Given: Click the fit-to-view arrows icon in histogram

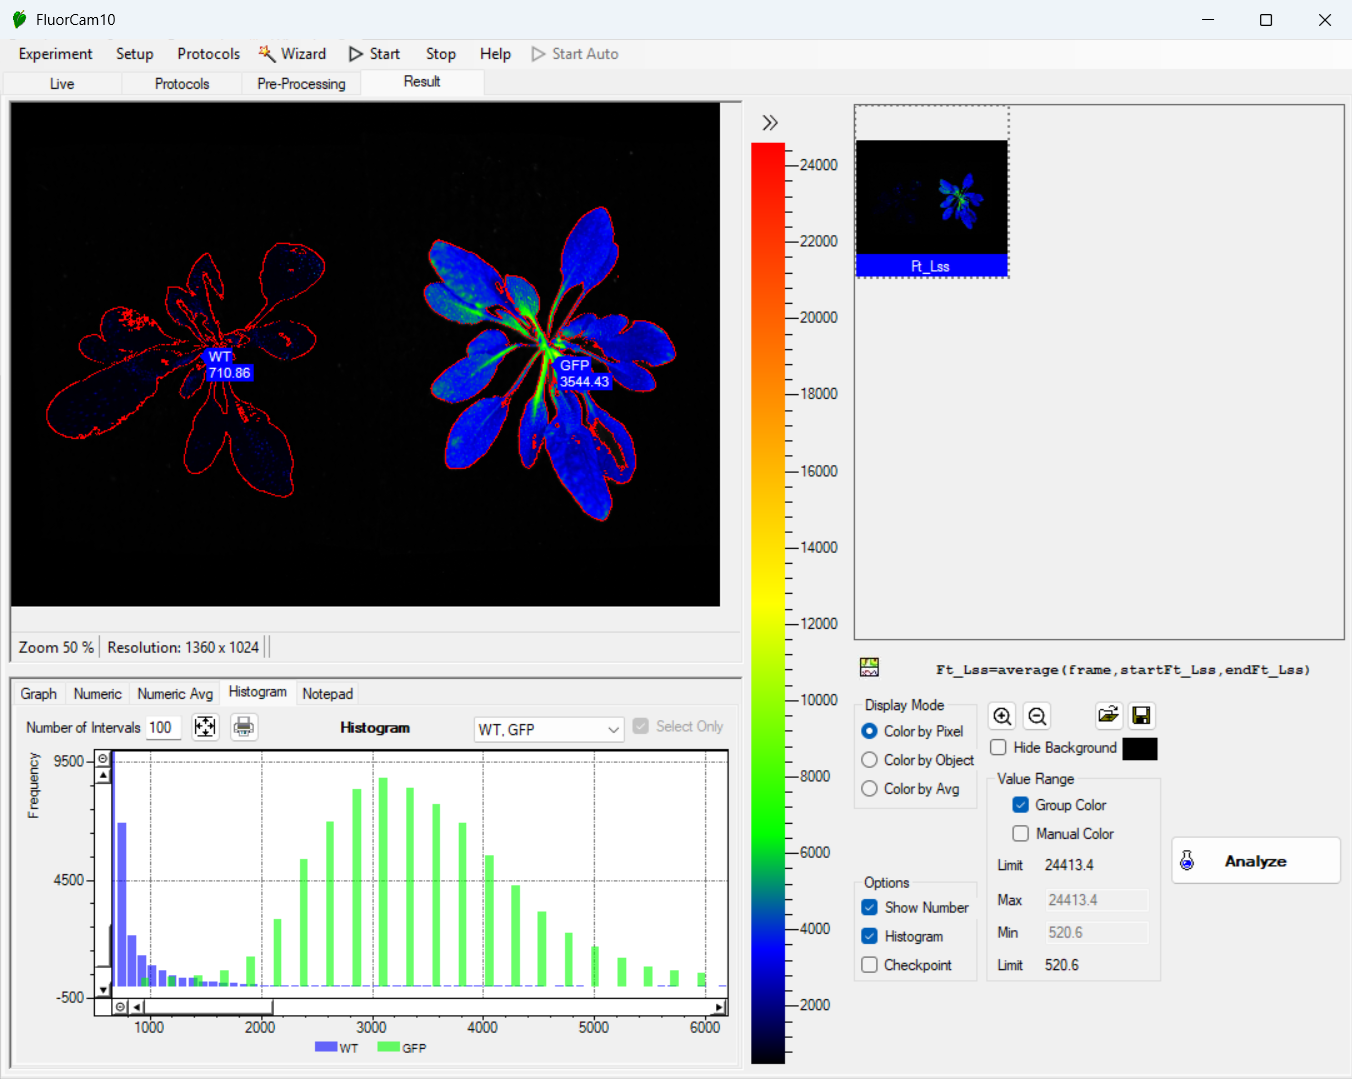Looking at the screenshot, I should tap(205, 727).
